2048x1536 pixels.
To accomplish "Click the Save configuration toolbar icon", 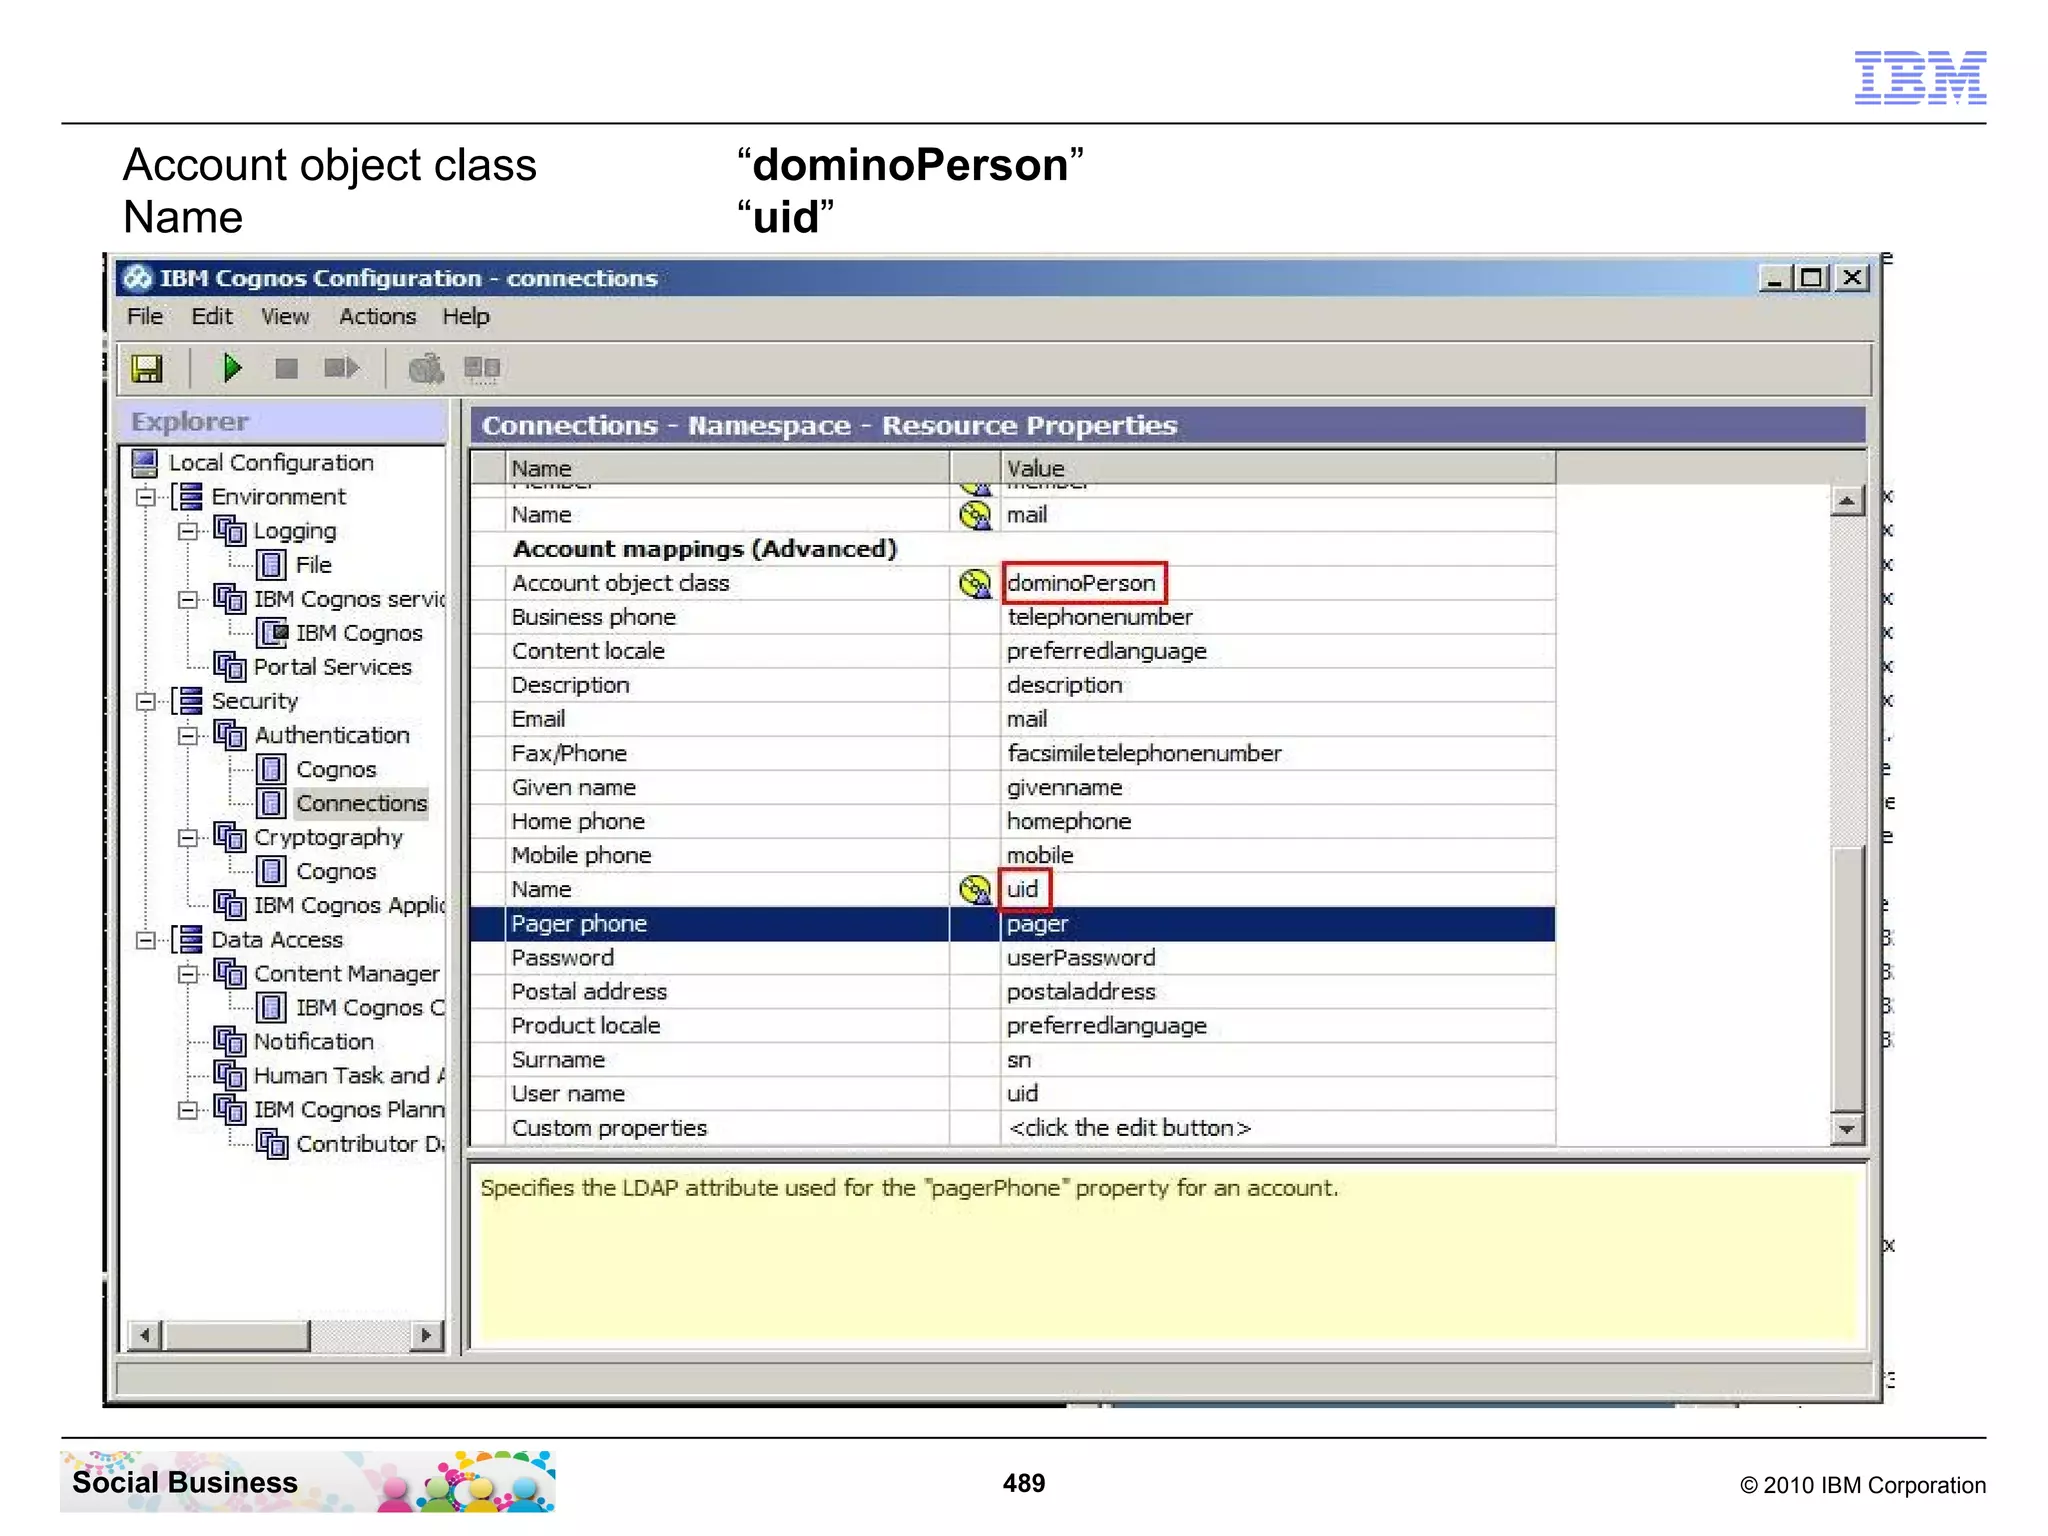I will point(147,369).
